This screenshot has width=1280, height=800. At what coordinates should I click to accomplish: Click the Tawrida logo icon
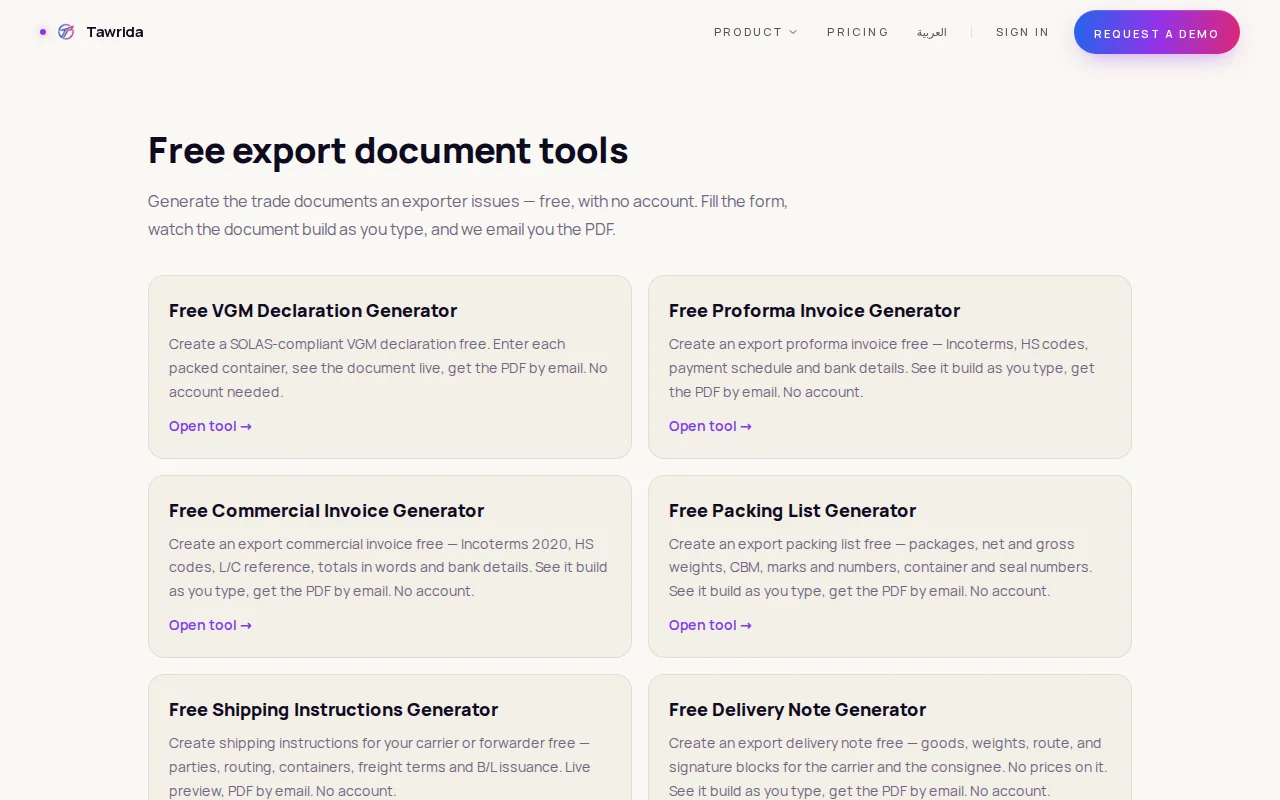click(66, 32)
